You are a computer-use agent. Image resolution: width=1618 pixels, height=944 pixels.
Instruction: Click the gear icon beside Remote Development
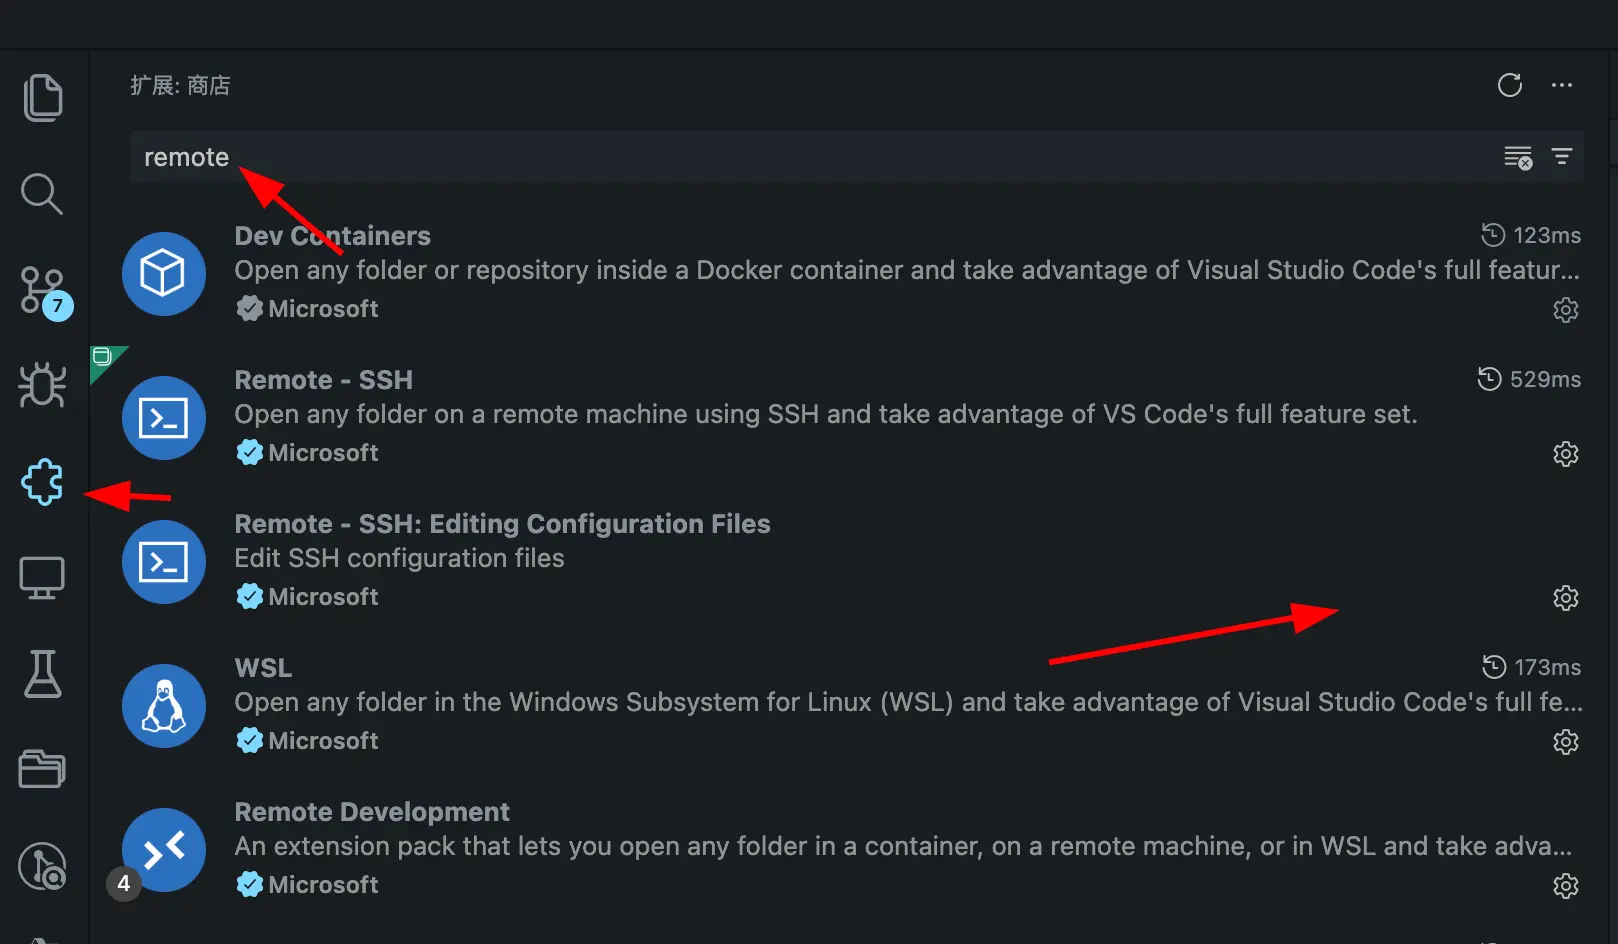click(1565, 886)
